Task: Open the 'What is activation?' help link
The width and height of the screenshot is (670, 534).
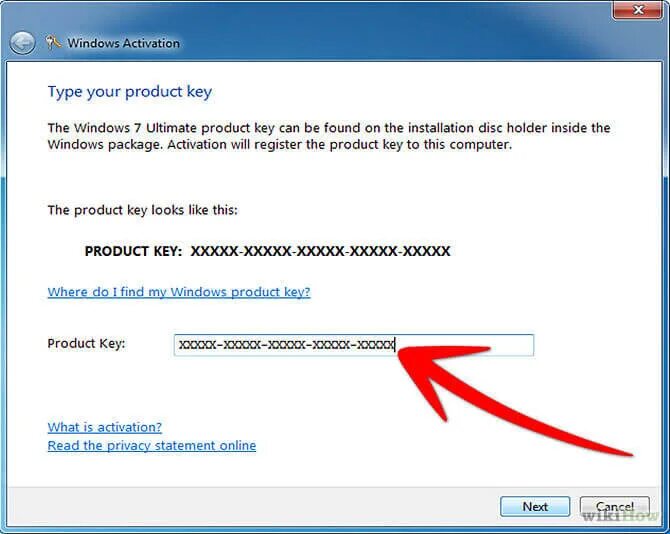Action: click(x=105, y=427)
